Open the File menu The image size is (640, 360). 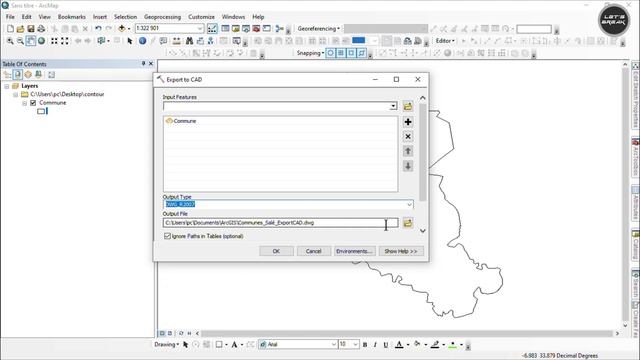pyautogui.click(x=10, y=17)
